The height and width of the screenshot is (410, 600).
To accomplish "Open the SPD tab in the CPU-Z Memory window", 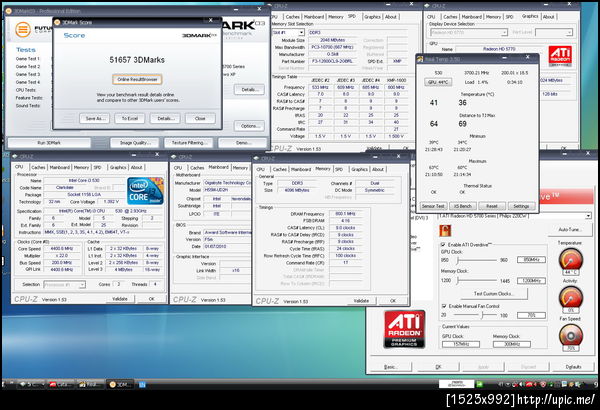I will point(339,169).
